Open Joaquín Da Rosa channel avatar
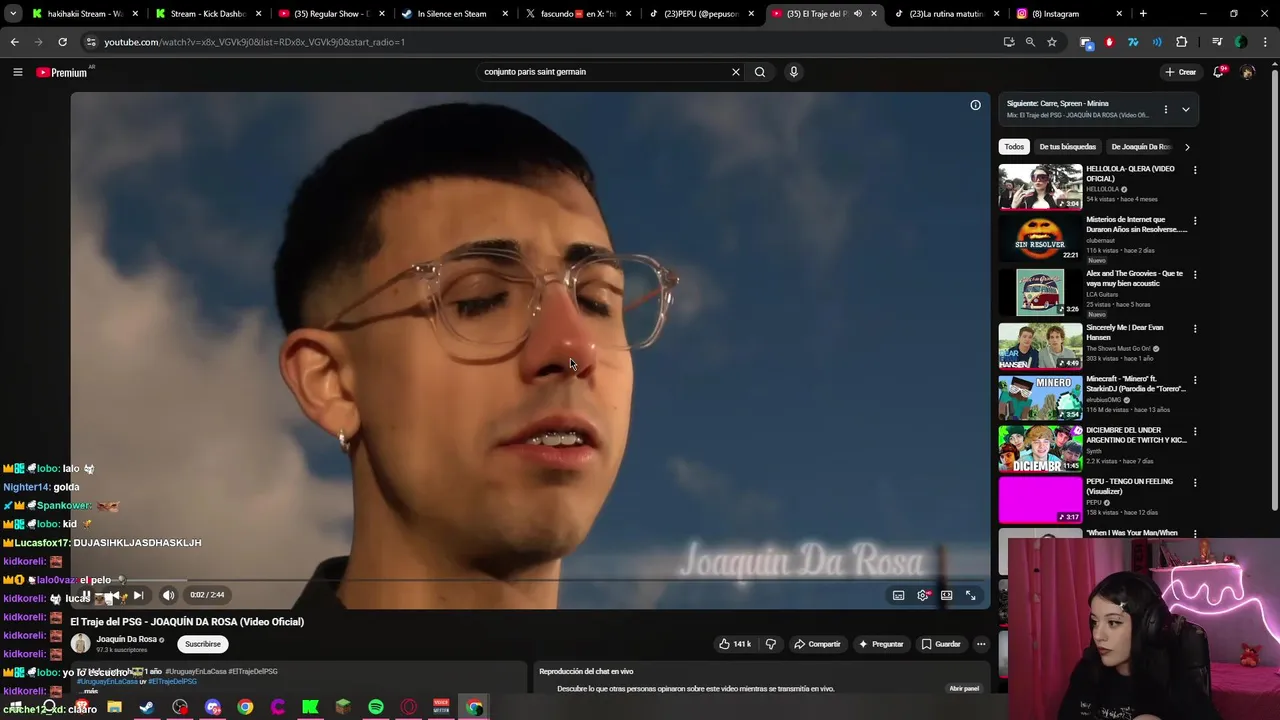The image size is (1280, 720). coord(80,644)
